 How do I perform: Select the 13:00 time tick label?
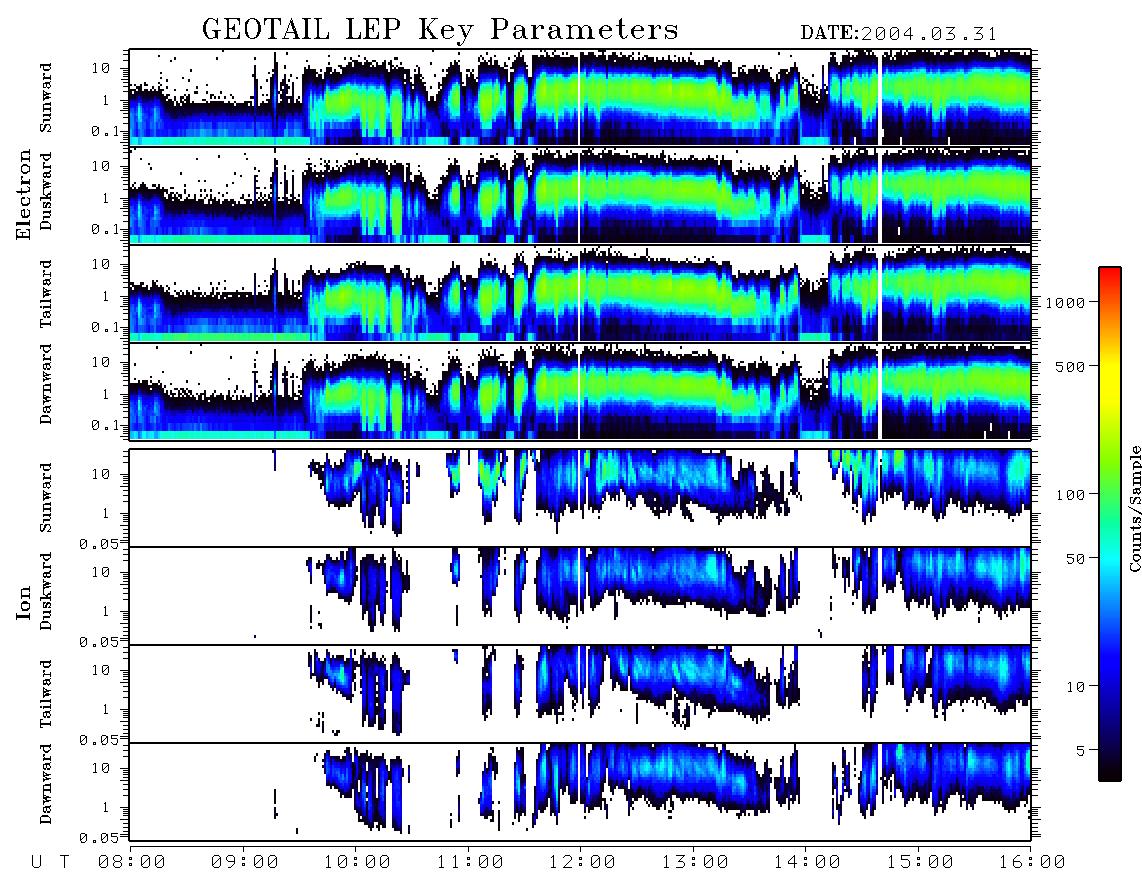point(695,863)
